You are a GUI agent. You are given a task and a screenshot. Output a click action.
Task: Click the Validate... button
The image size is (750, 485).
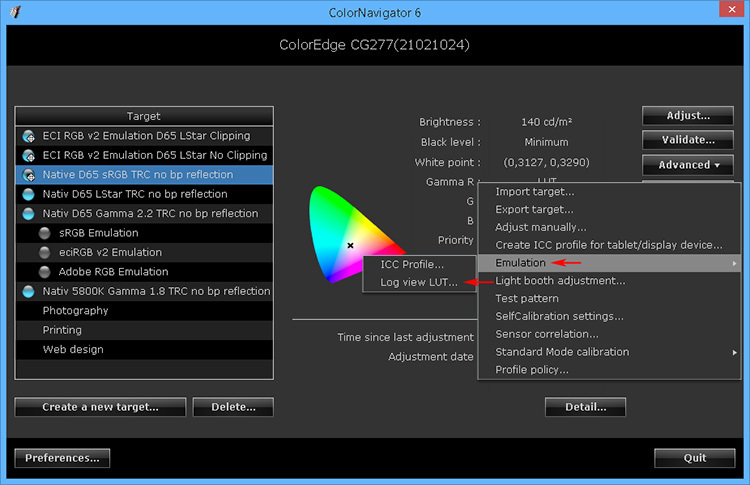688,140
